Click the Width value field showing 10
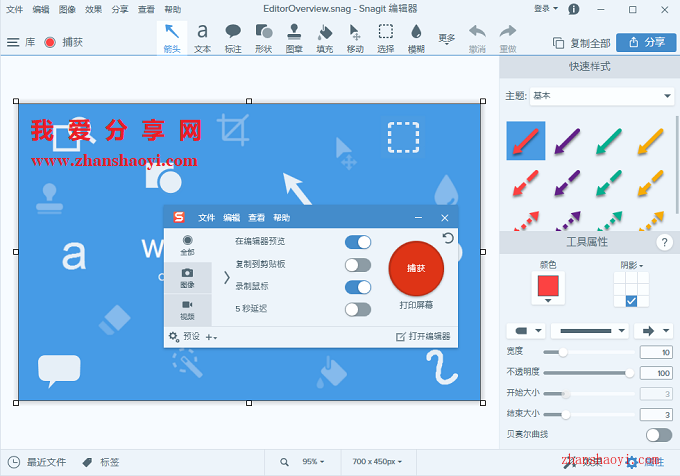 tap(656, 352)
